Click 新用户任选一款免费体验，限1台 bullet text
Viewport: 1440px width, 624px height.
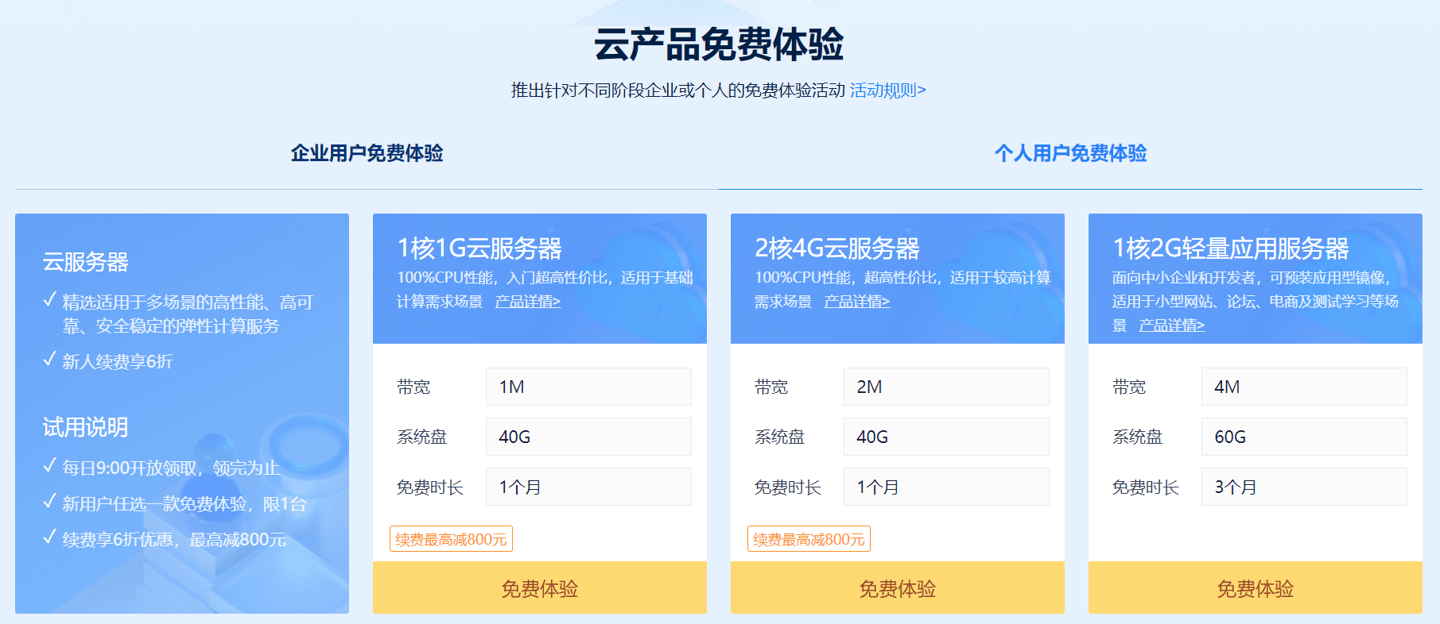(185, 503)
